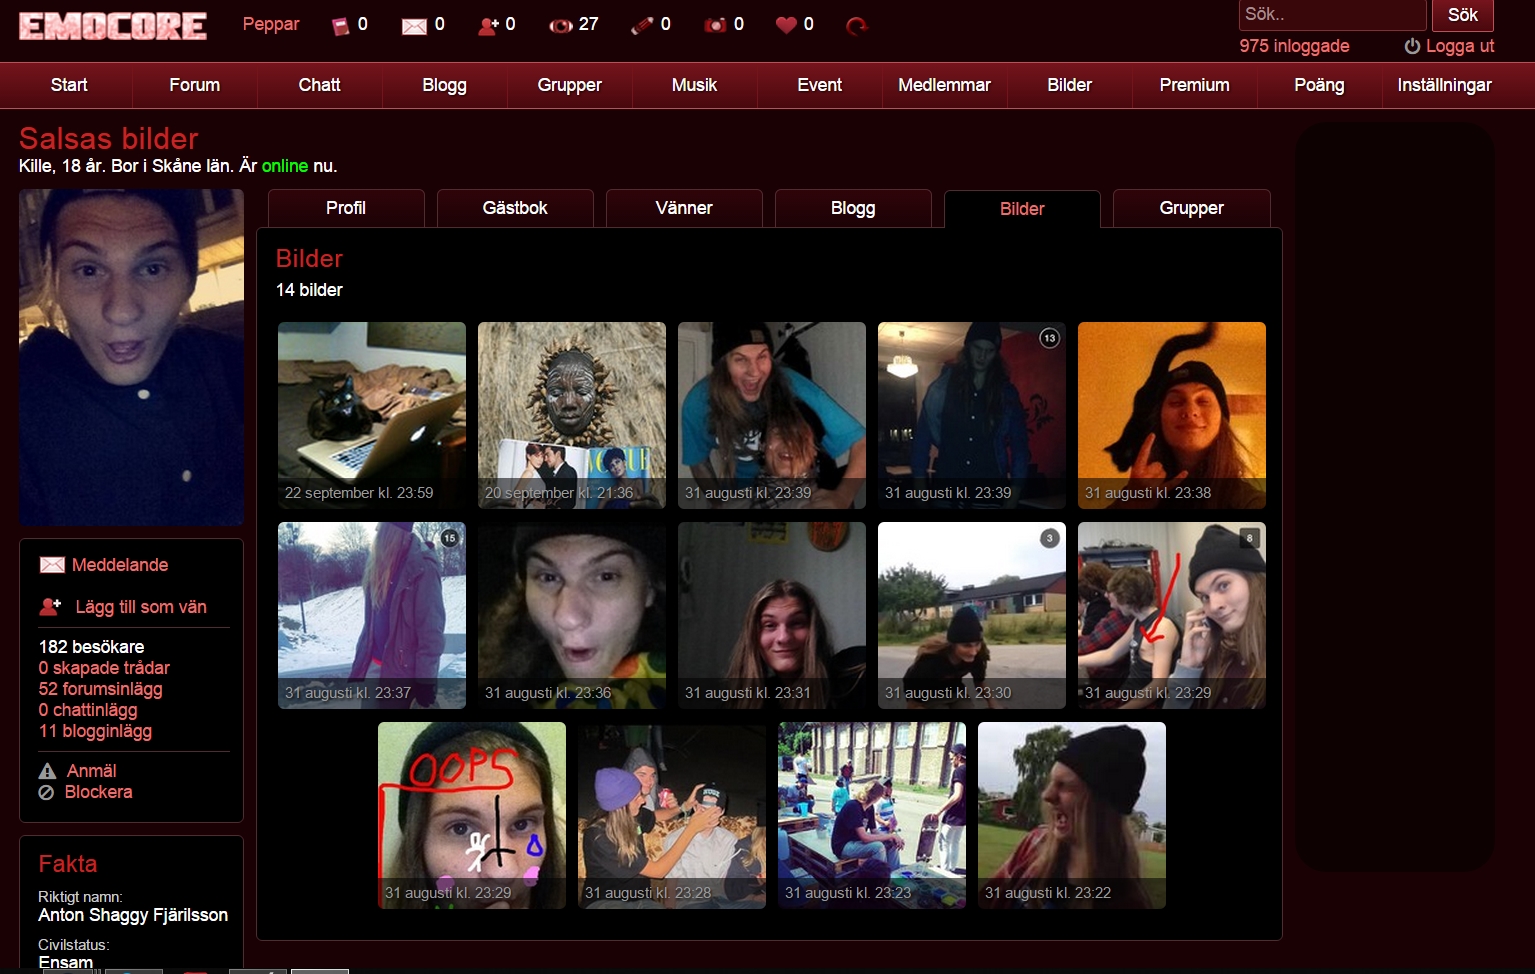1535x974 pixels.
Task: Open the friend requests icon in header
Action: point(488,26)
